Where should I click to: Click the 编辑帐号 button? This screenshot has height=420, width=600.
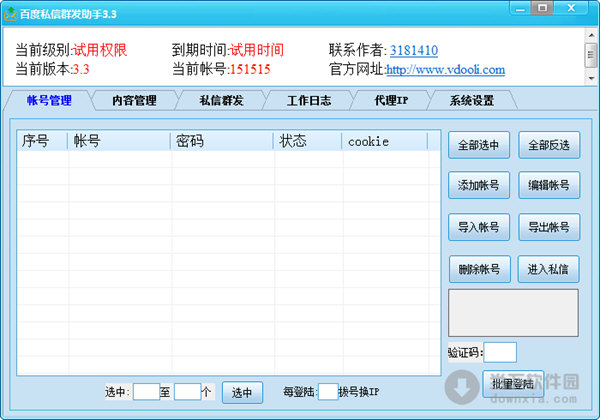[x=549, y=185]
